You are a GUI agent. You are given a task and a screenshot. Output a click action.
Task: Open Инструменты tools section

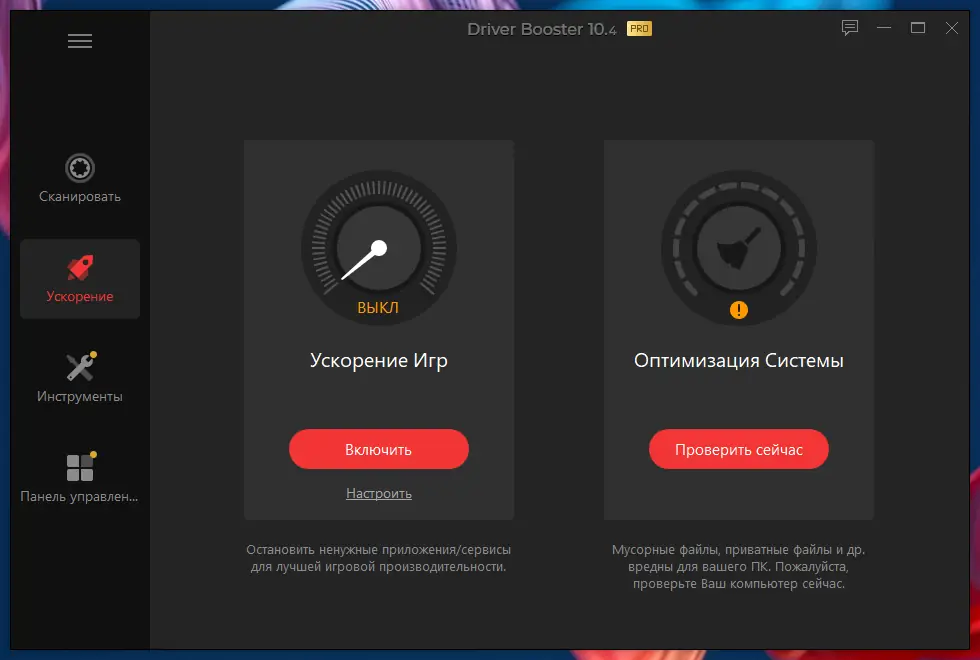tap(80, 378)
